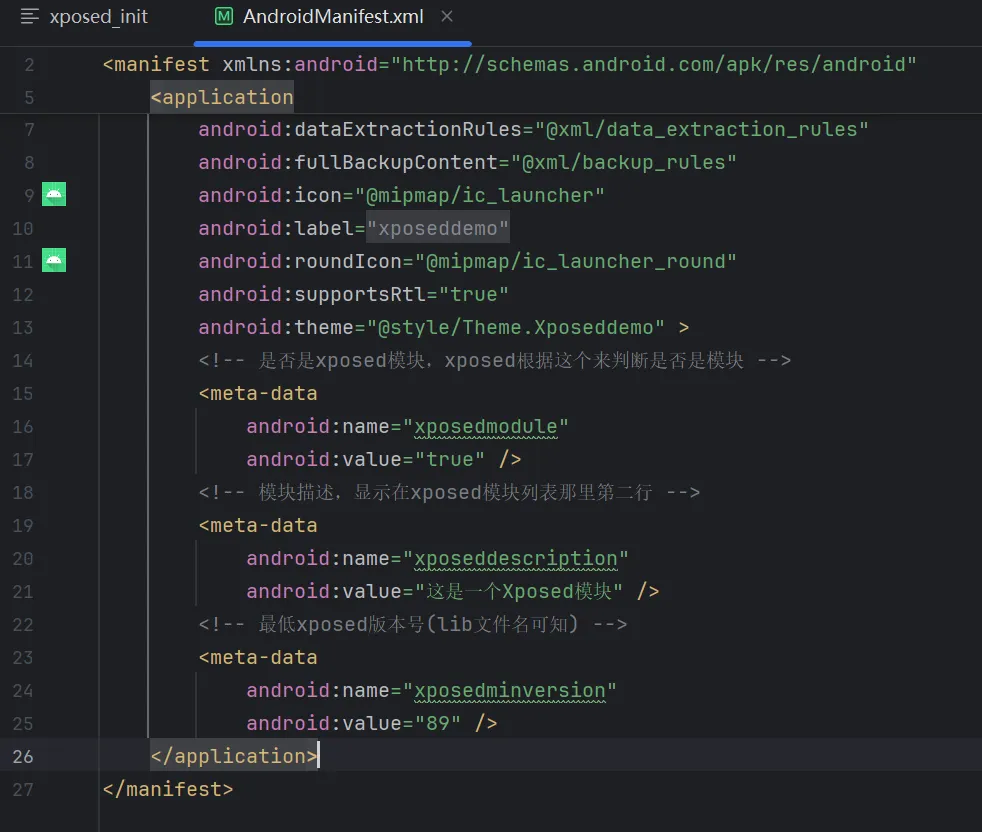Click the android:supportsRtl="true" line
Screen dimensions: 982x832
(x=353, y=294)
